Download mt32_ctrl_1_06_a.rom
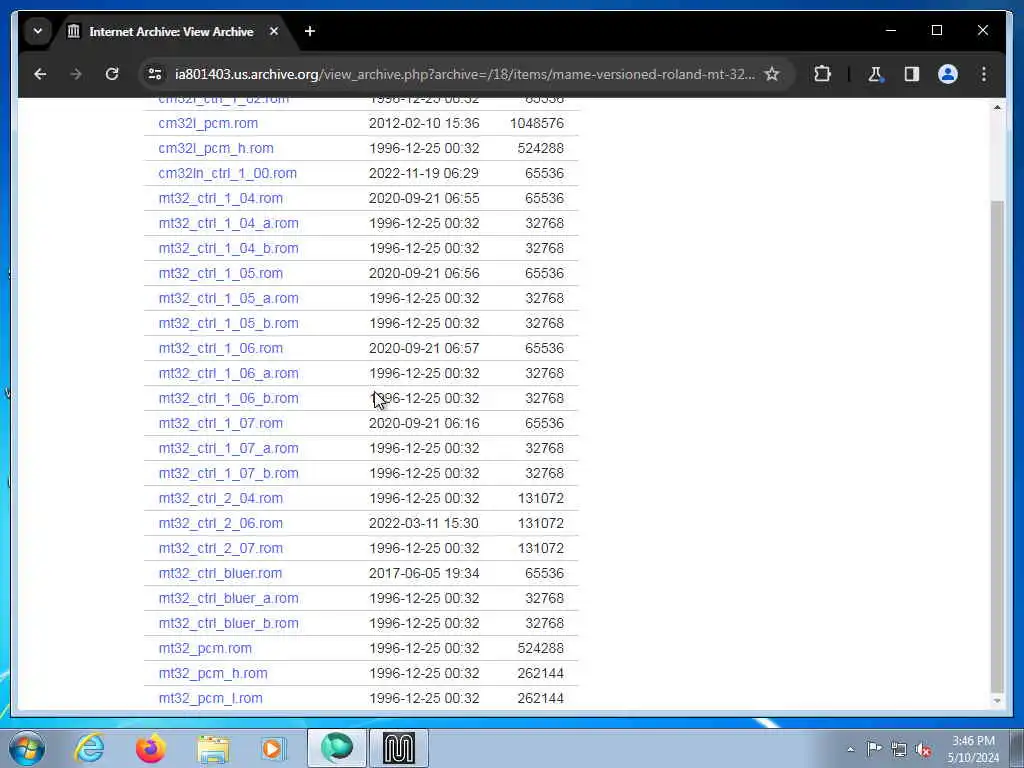 click(229, 374)
